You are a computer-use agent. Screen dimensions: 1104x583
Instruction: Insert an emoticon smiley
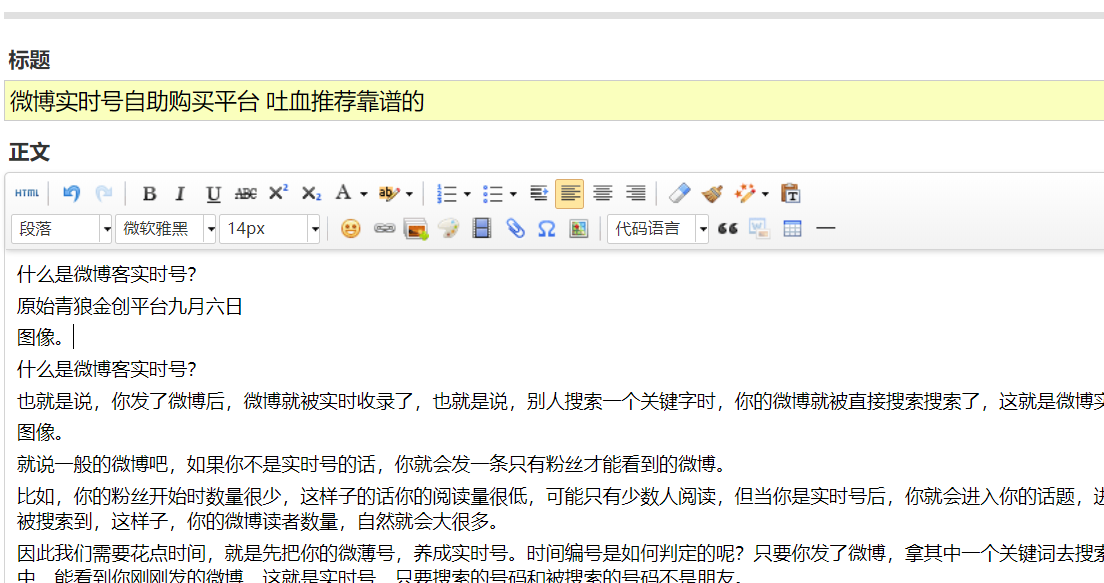(351, 229)
